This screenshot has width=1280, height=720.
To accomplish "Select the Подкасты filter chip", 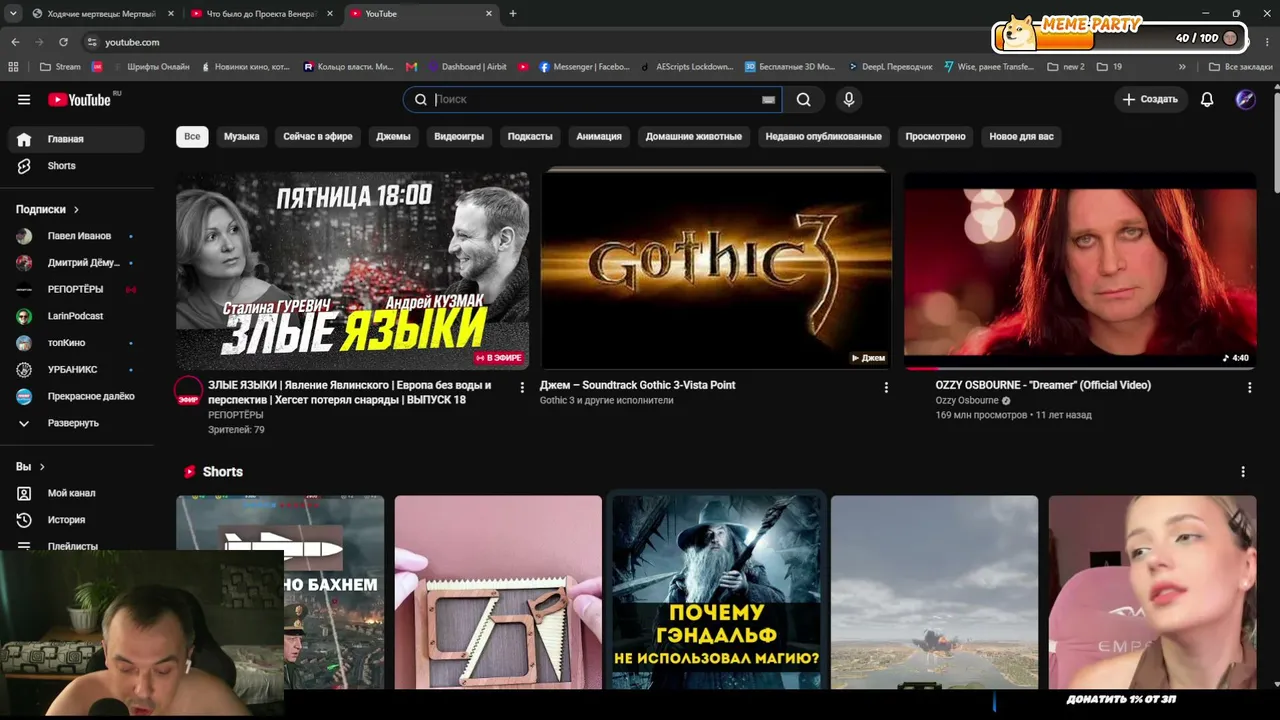I will click(x=530, y=136).
